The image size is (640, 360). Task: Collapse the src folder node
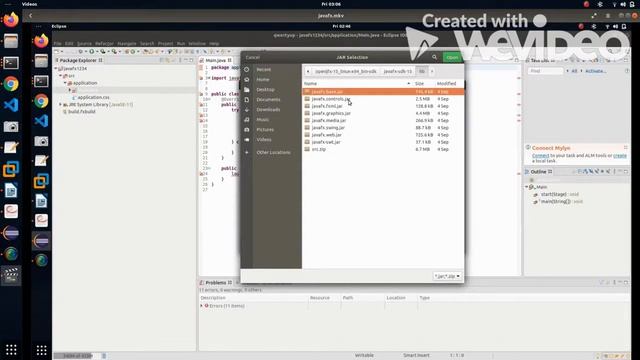coord(60,76)
